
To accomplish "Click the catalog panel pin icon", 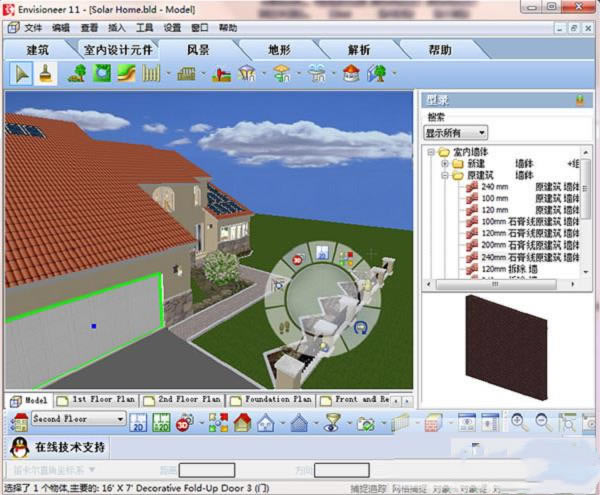I will pyautogui.click(x=578, y=100).
